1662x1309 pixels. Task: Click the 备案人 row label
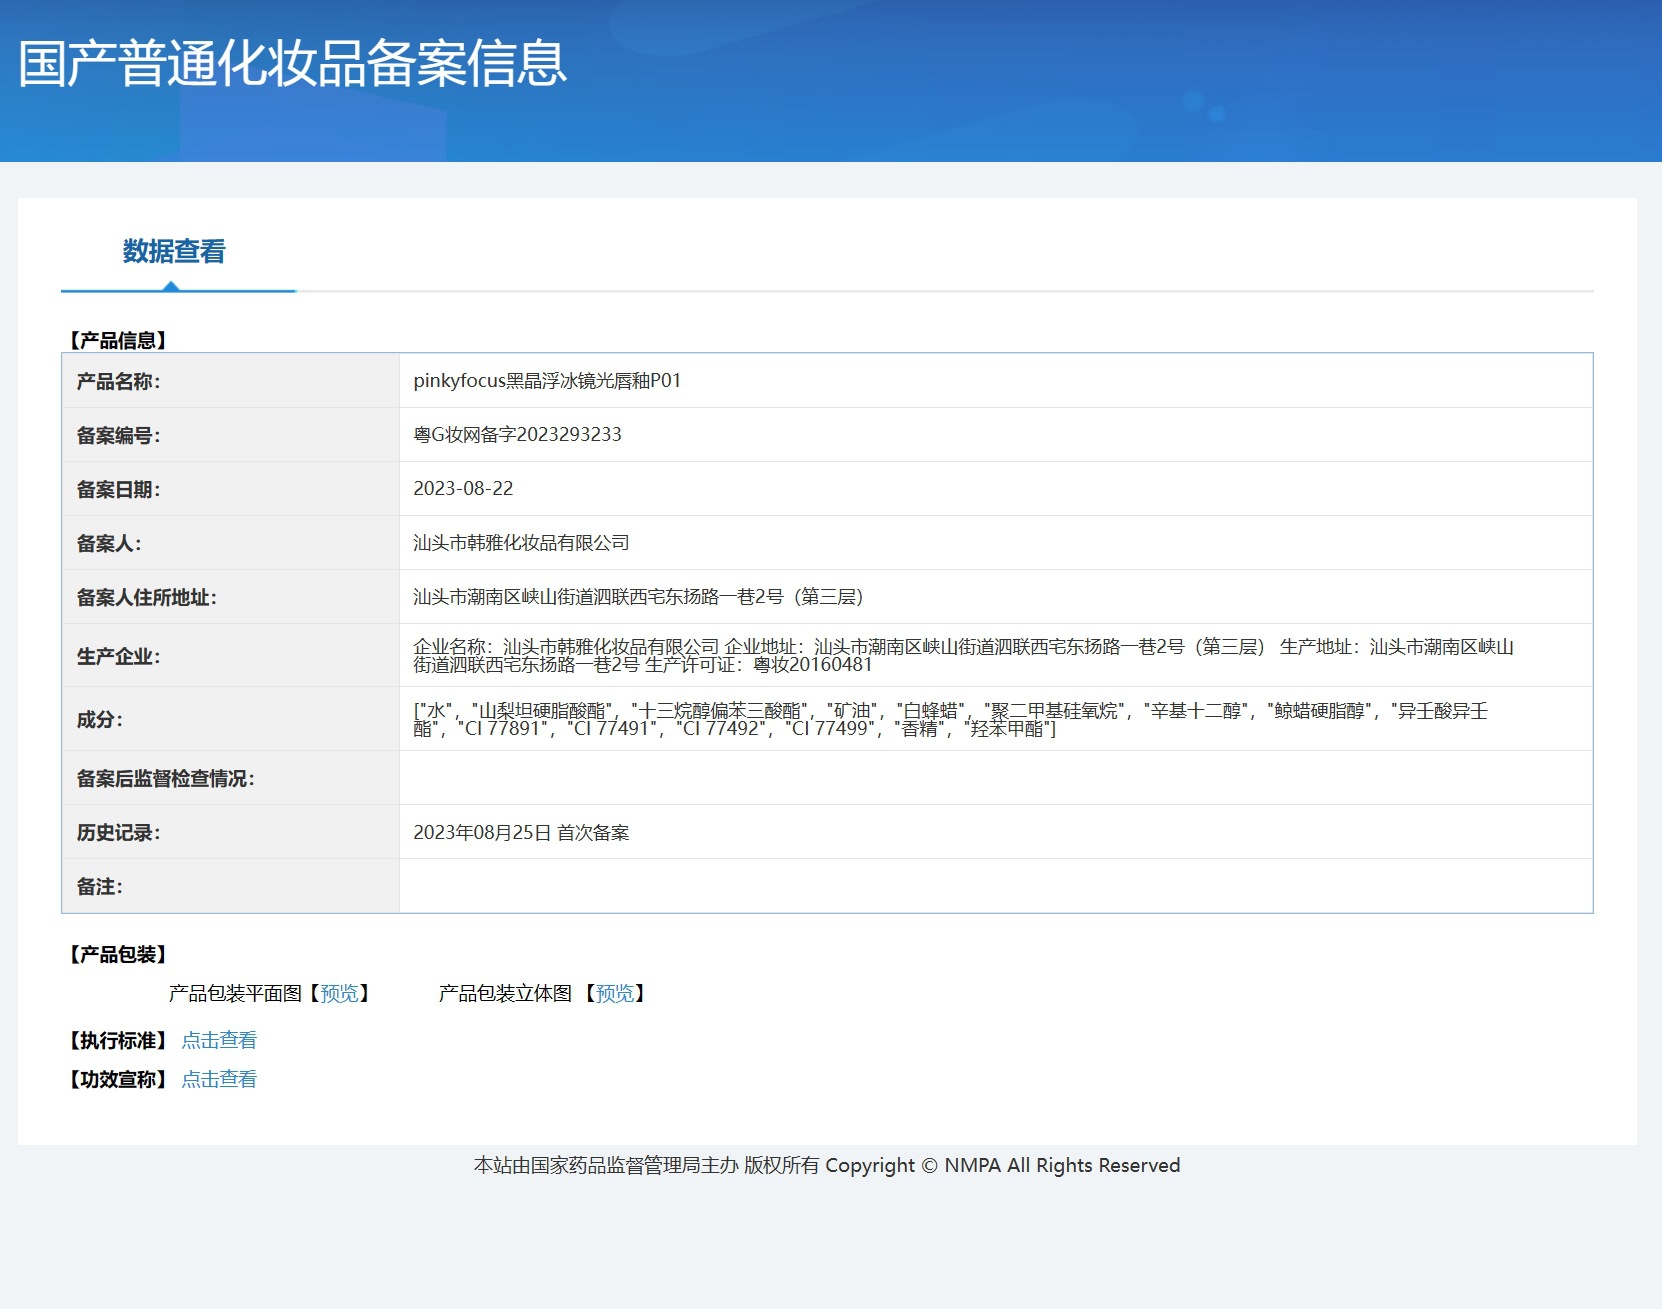click(x=109, y=543)
